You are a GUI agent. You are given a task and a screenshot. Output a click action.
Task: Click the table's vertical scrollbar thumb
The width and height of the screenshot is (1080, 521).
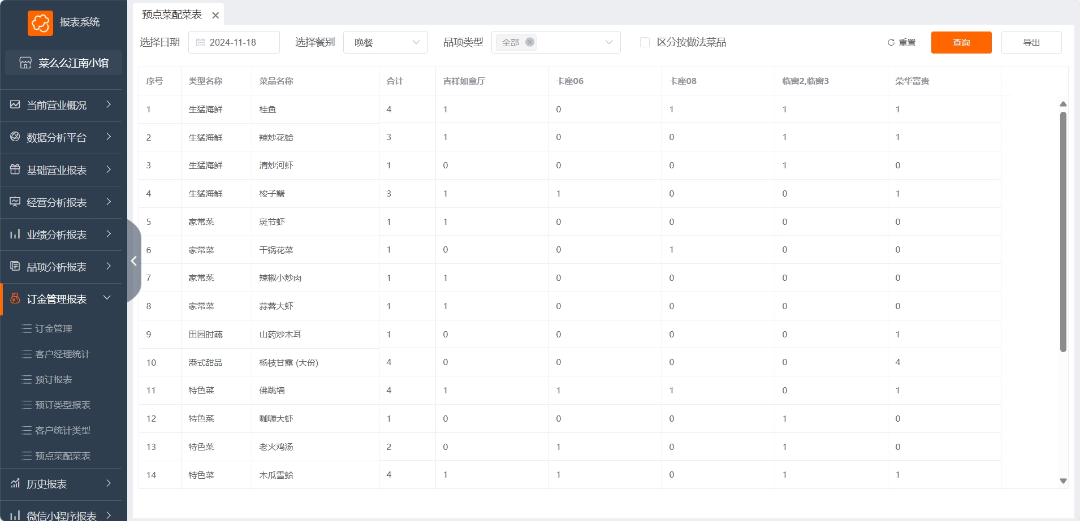[1063, 232]
